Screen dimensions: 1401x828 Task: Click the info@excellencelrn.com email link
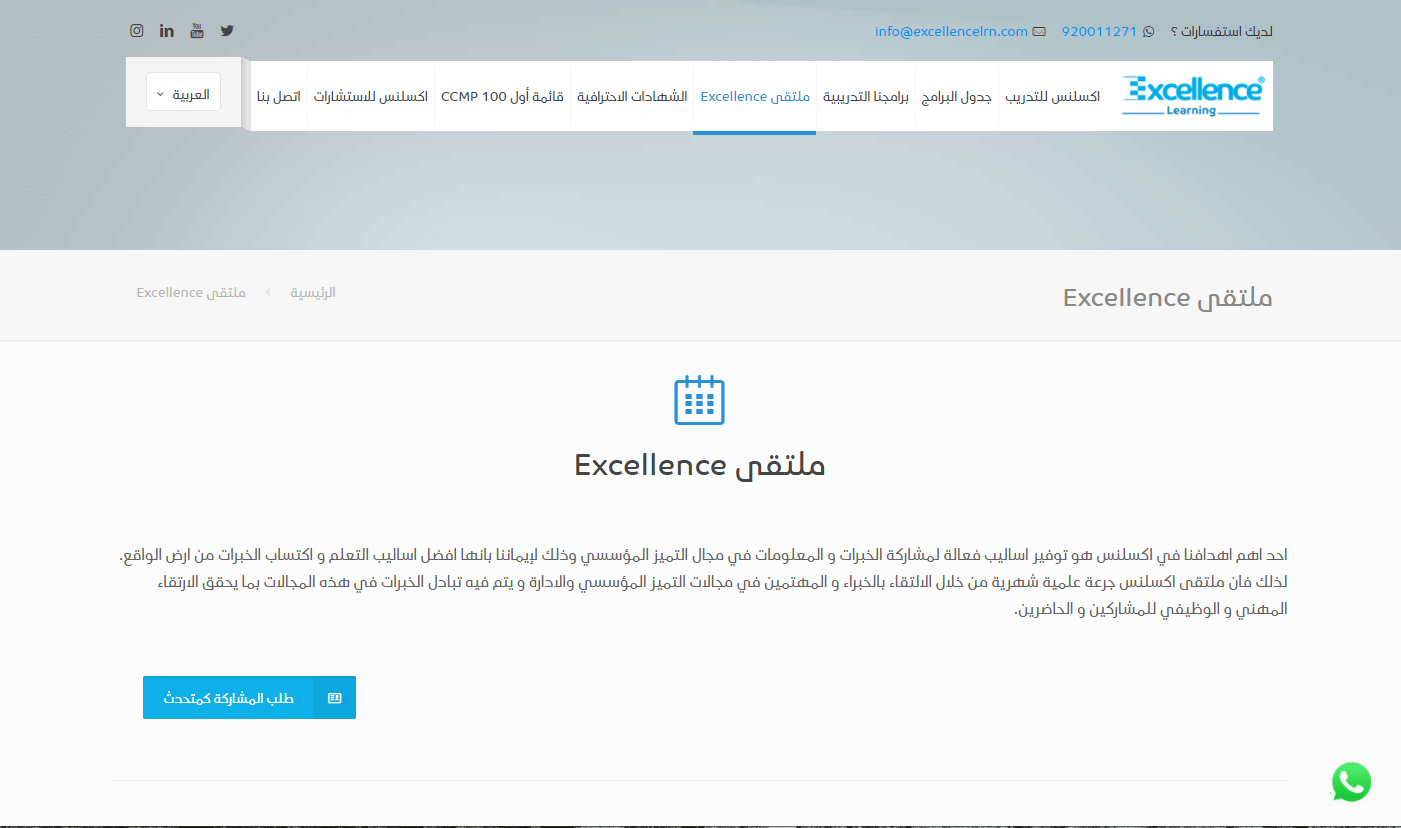(951, 32)
